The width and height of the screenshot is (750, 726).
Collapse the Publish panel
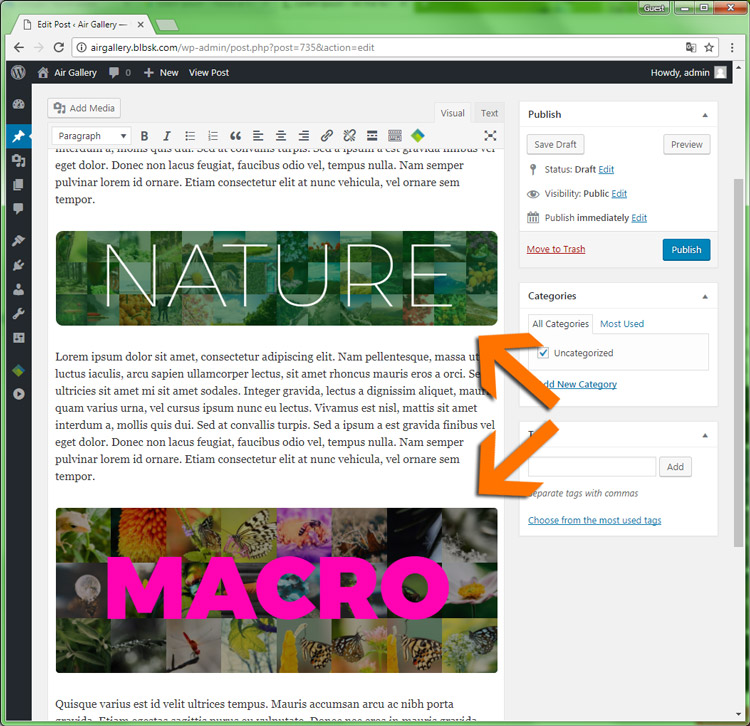(x=705, y=115)
